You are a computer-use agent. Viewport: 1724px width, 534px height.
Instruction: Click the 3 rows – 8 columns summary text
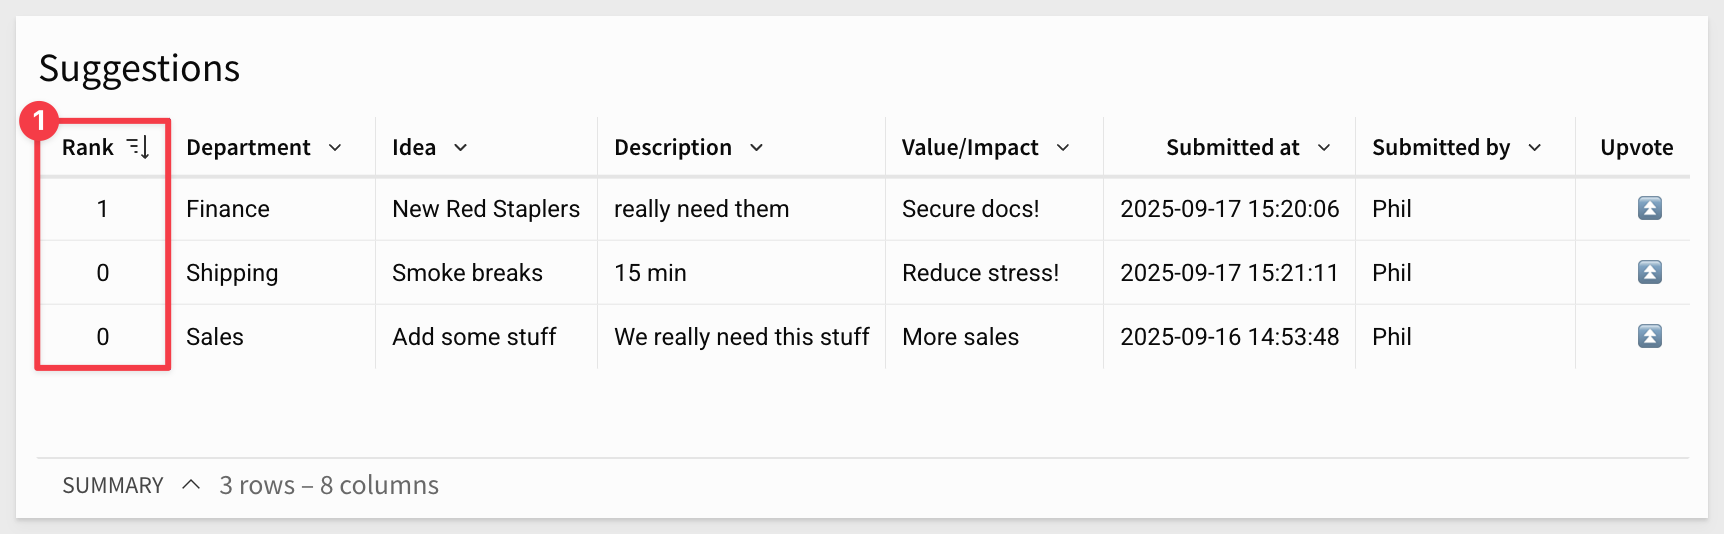[x=329, y=485]
